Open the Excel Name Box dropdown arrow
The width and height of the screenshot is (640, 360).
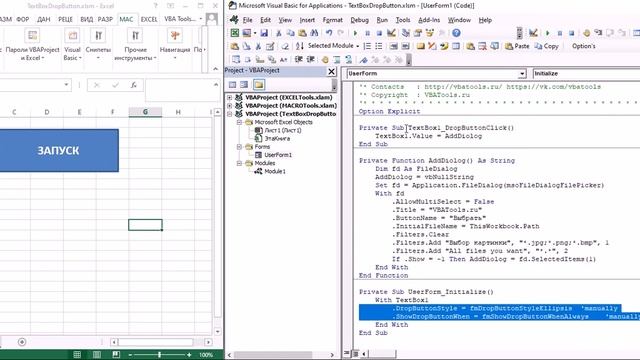point(66,85)
